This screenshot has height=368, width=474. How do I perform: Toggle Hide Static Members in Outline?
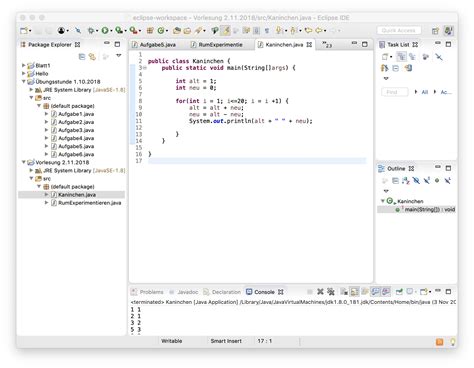(427, 181)
